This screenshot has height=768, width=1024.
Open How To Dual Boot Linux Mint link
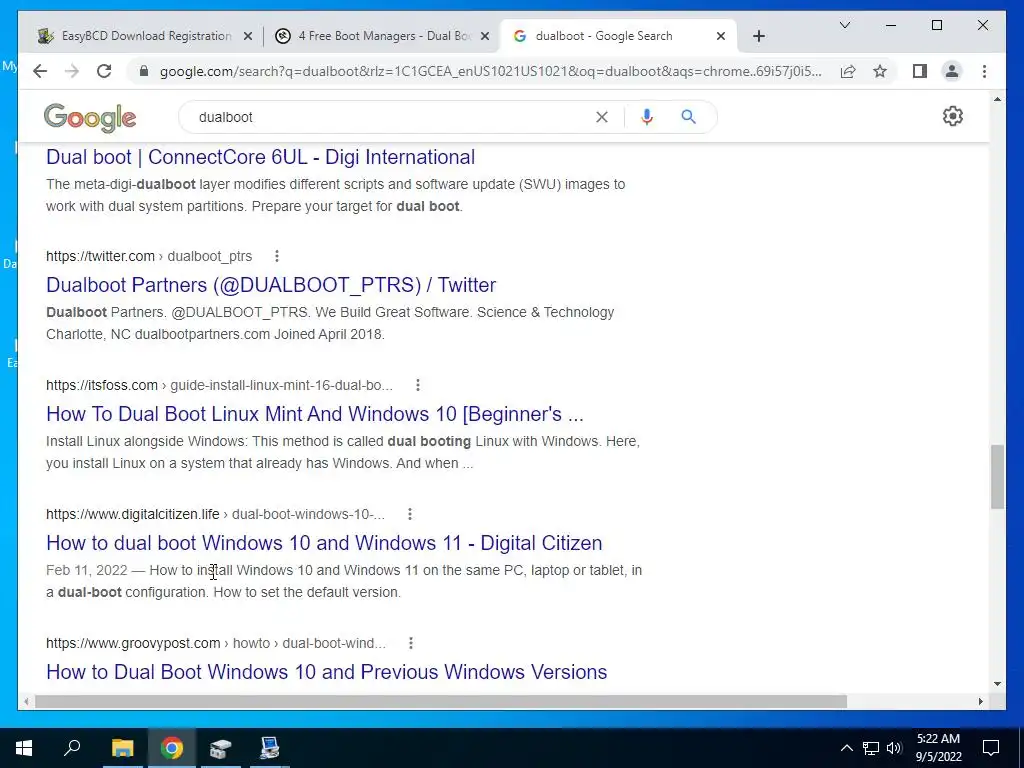point(315,414)
